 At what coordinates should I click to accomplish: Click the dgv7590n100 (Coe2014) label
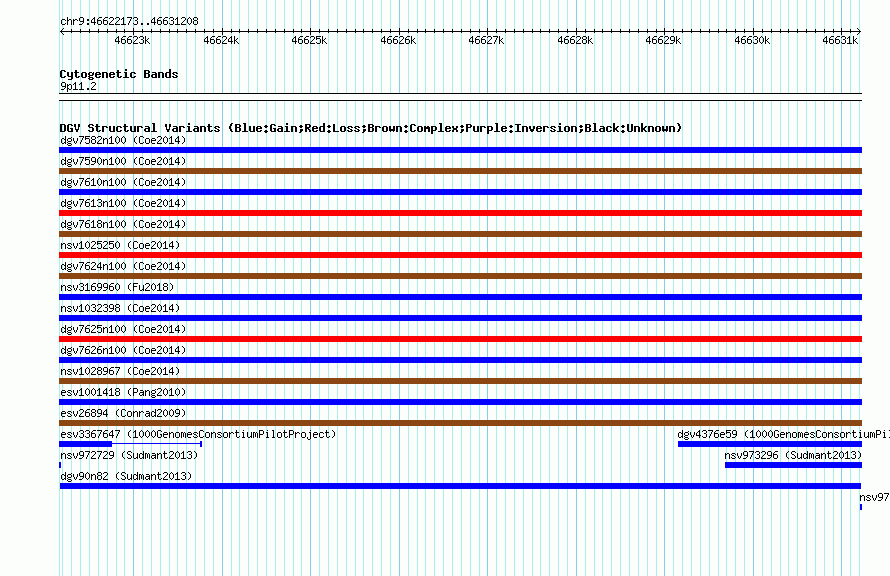123,161
